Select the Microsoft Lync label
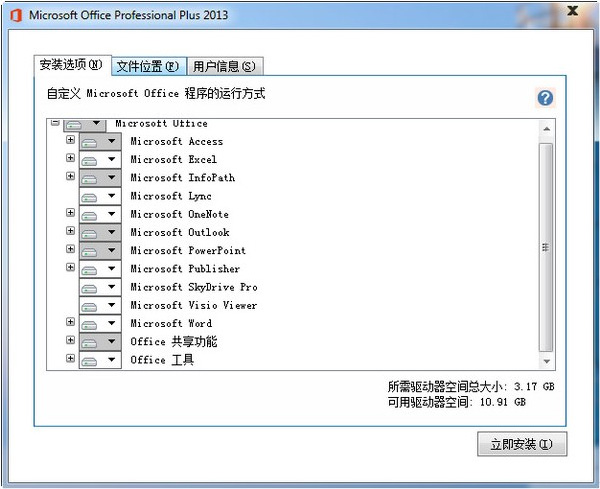The width and height of the screenshot is (600, 489). click(171, 196)
